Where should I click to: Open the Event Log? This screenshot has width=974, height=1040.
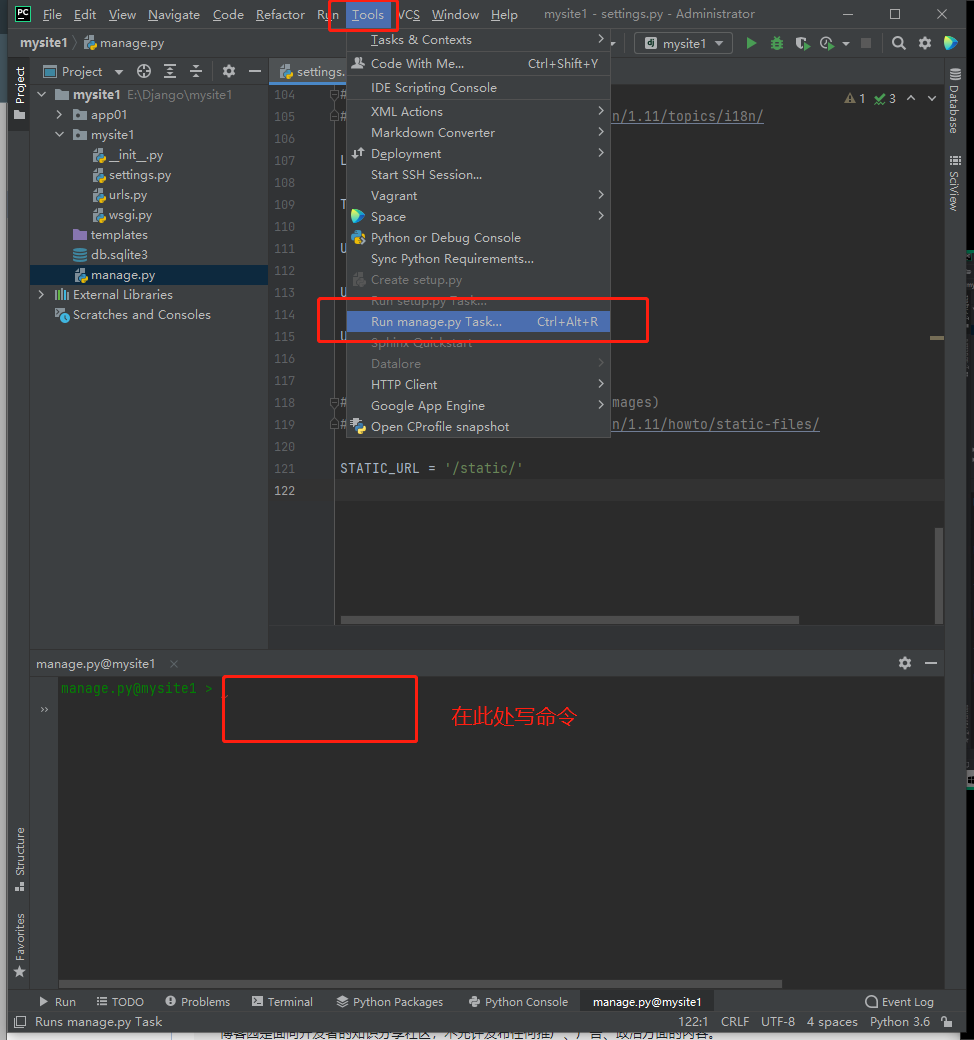(900, 1002)
